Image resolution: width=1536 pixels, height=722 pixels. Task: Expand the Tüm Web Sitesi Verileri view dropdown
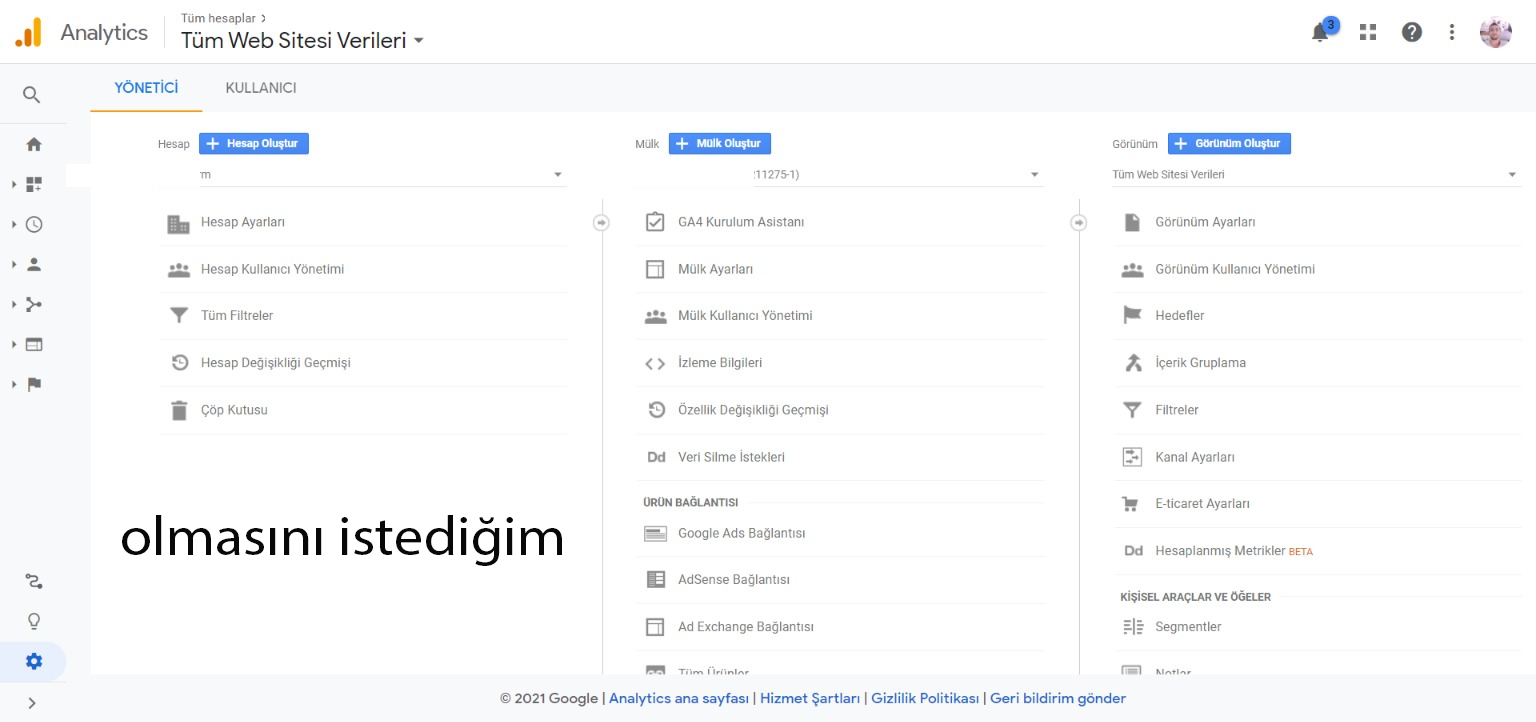[1512, 175]
